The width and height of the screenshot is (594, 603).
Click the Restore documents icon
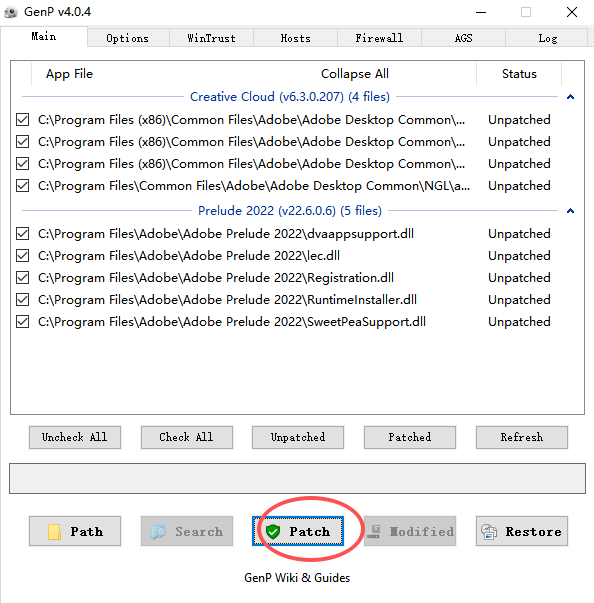[x=489, y=531]
